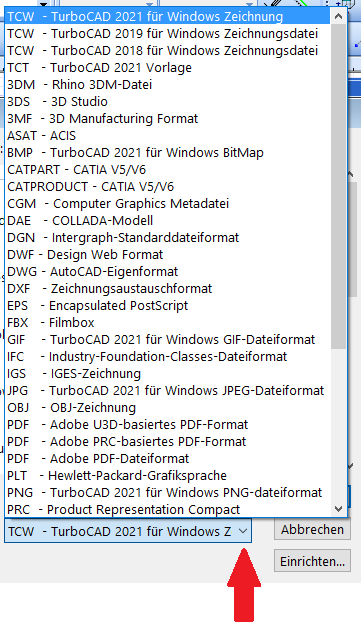361x629 pixels.
Task: Choose DWF Design Web Format
Action: click(x=168, y=255)
